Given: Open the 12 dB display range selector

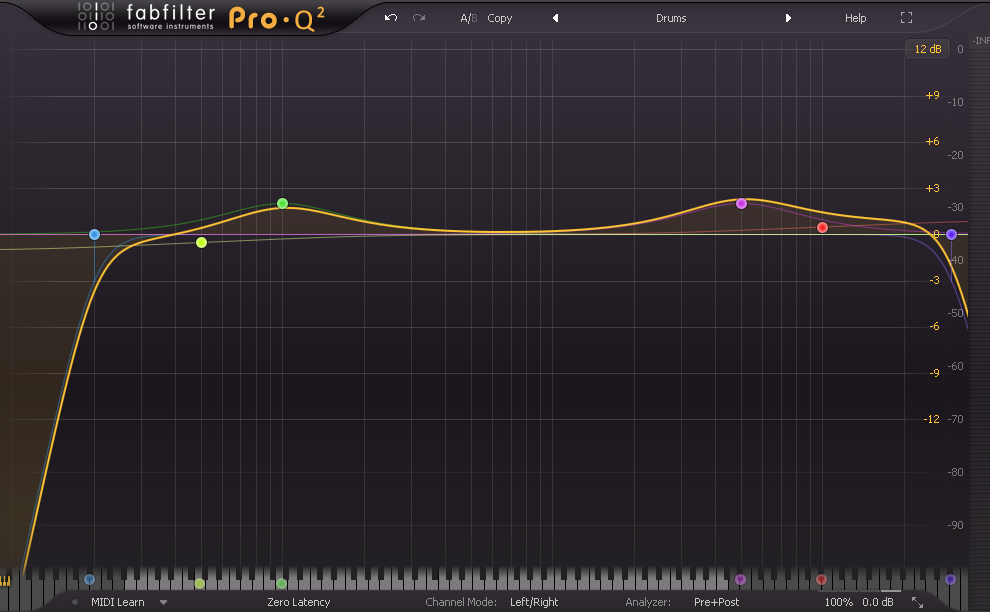Looking at the screenshot, I should pos(927,49).
